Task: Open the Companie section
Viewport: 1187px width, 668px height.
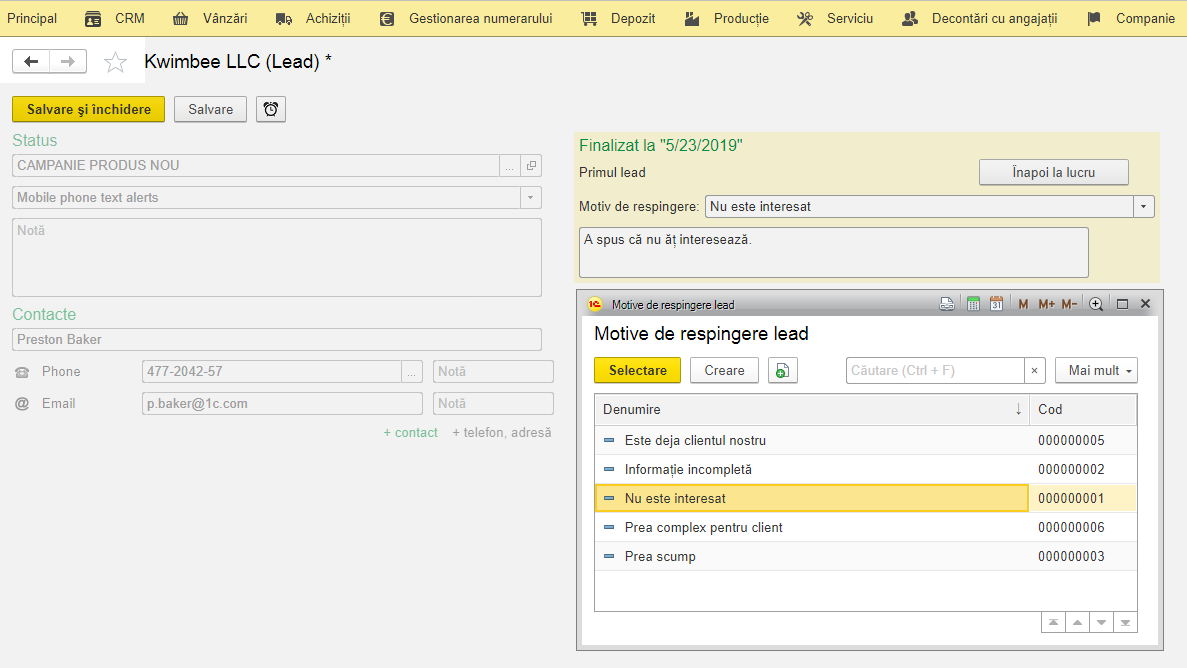Action: click(x=1130, y=18)
